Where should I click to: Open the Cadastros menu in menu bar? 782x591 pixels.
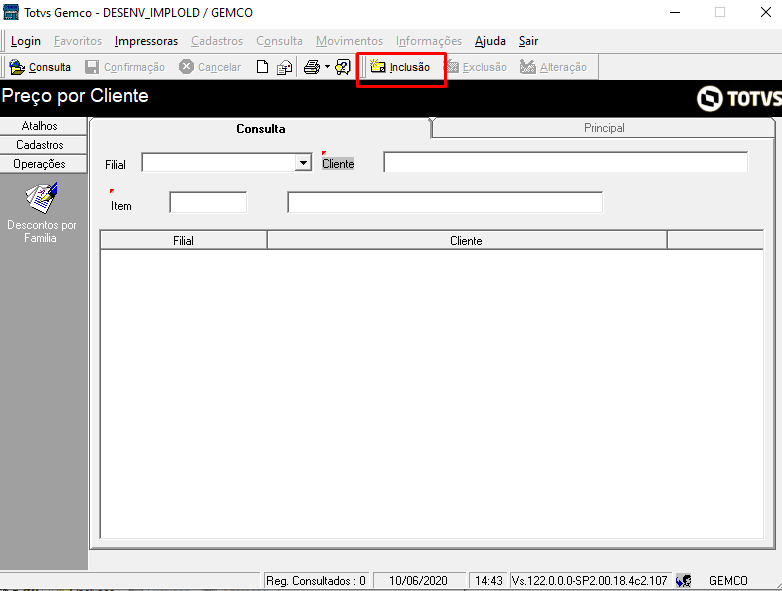pyautogui.click(x=217, y=41)
